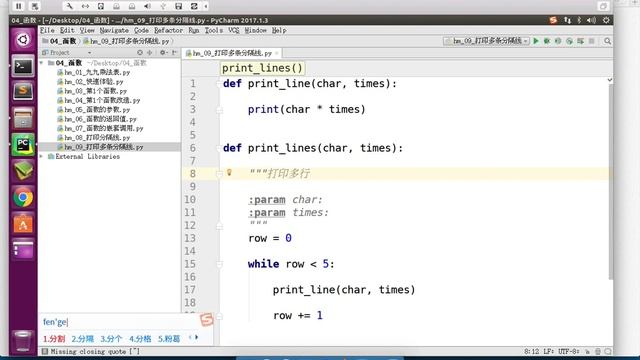Viewport: 640px width, 360px height.
Task: Open Ubuntu Software Center dock icon
Action: click(23, 224)
